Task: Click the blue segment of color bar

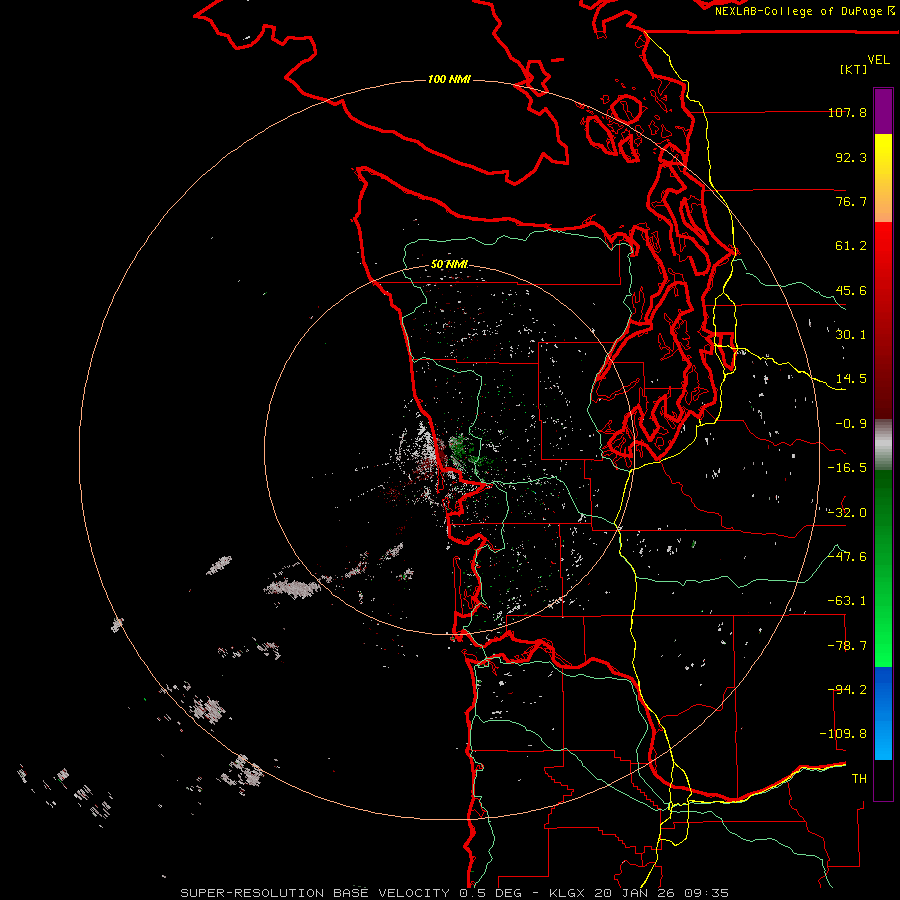Action: pos(883,713)
